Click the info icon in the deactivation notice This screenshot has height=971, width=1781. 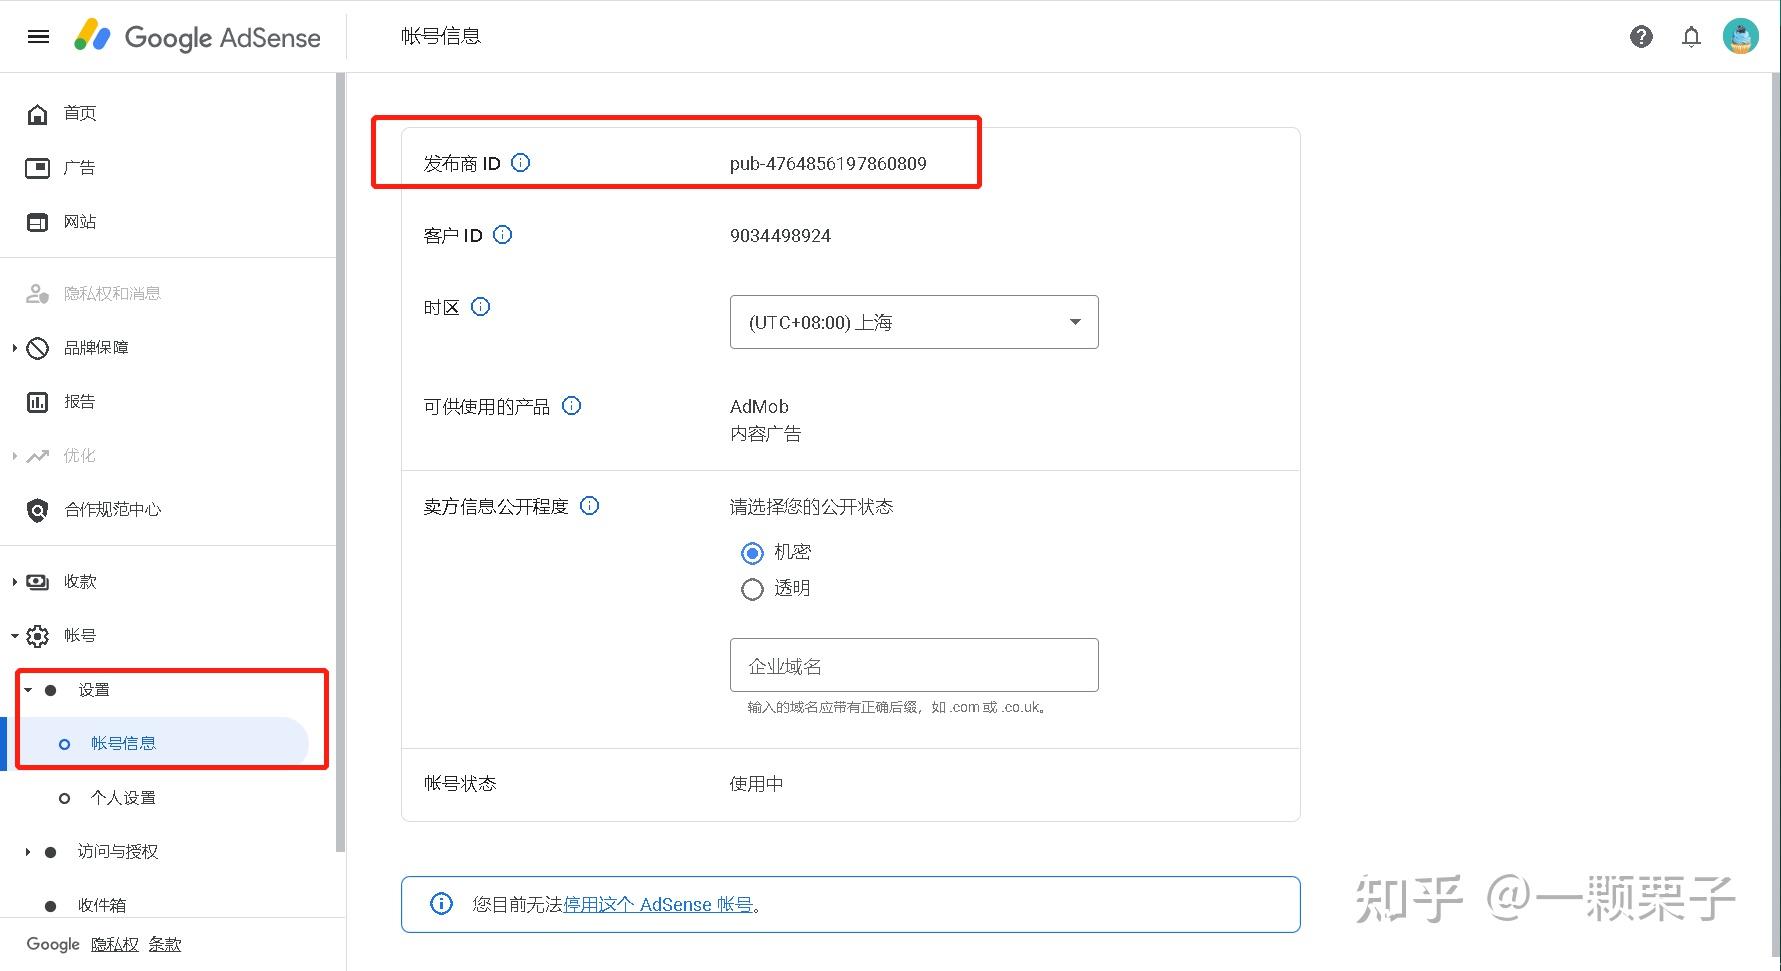click(x=441, y=904)
